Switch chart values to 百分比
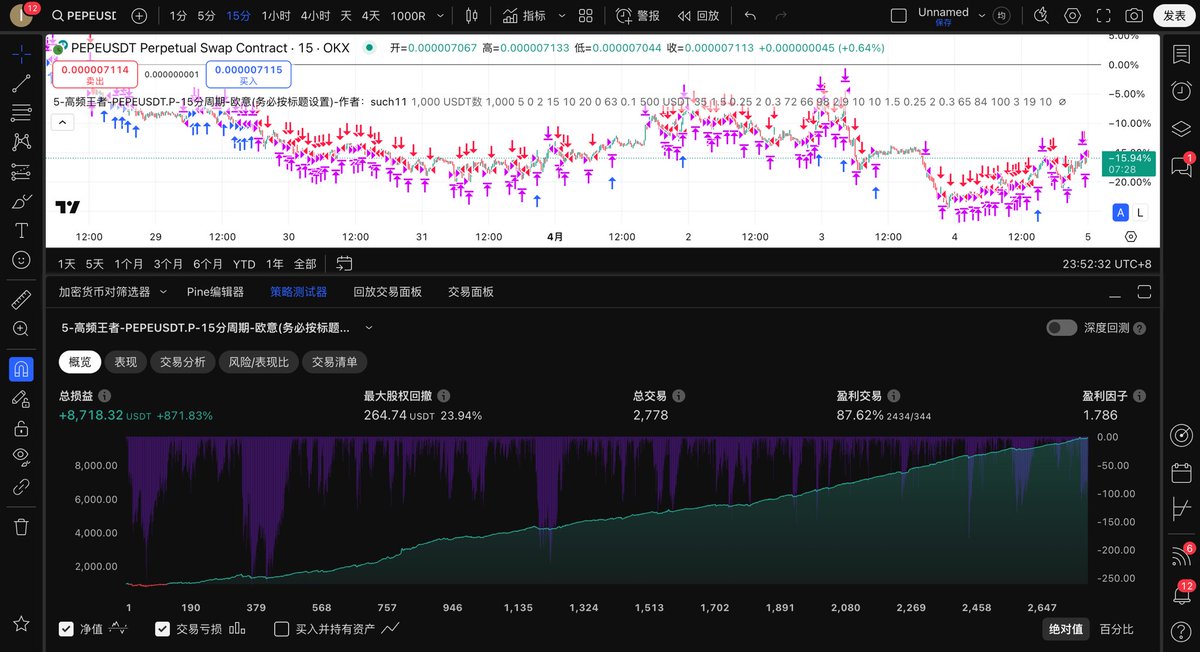 (1117, 629)
